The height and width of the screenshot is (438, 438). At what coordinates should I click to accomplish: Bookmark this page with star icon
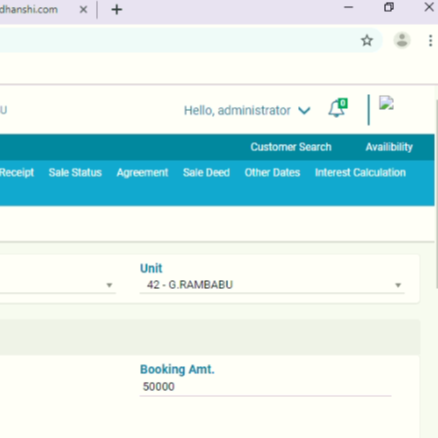click(x=367, y=41)
